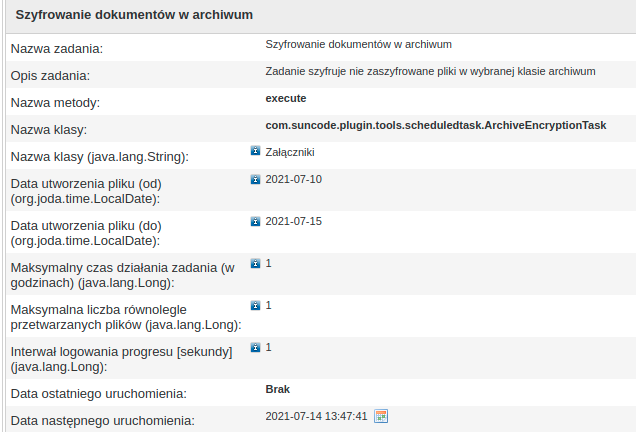This screenshot has width=636, height=432.
Task: Click the Załączniki class name value
Action: (x=291, y=152)
